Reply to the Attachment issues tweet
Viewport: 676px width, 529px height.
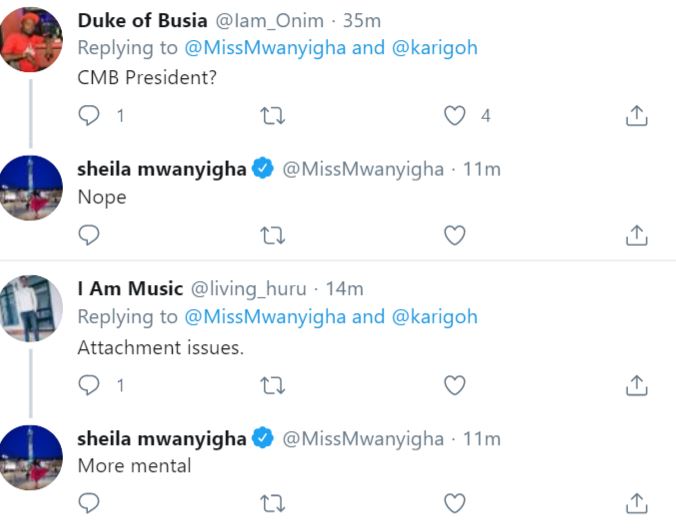click(x=89, y=385)
